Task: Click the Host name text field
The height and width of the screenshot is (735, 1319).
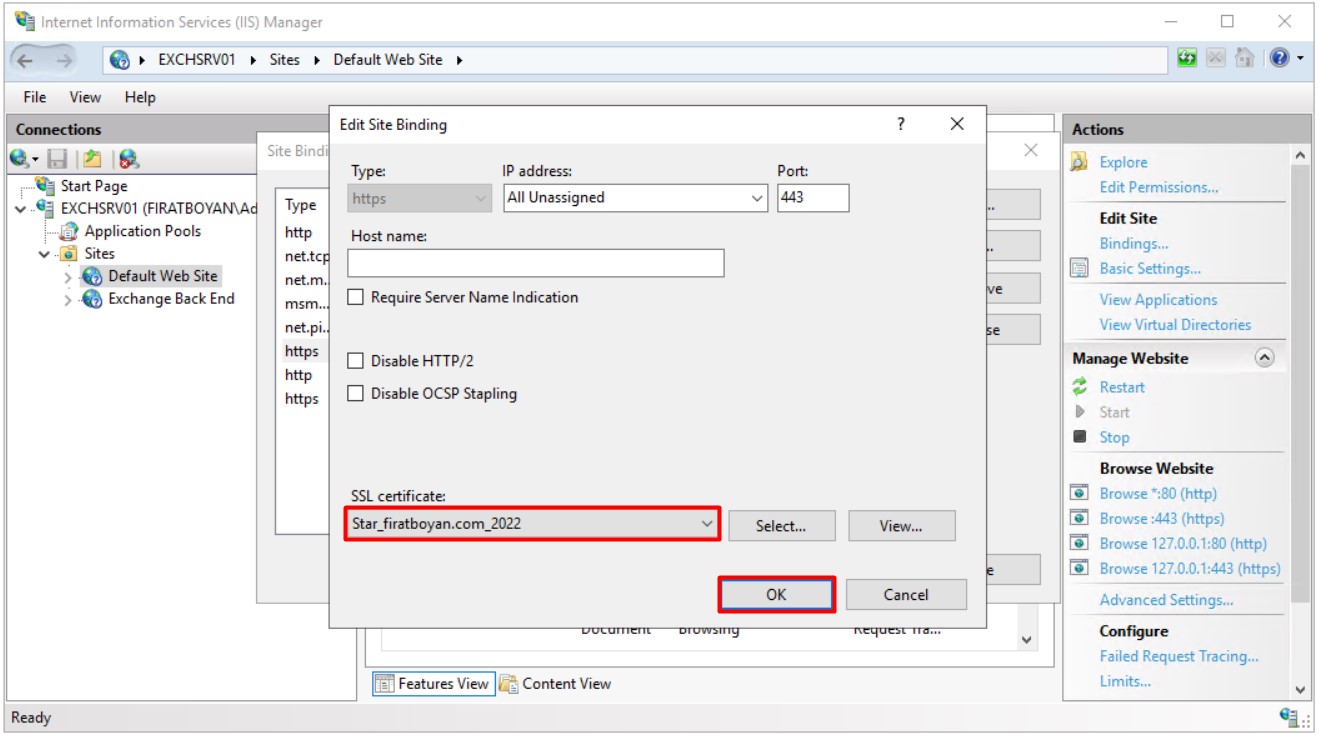Action: pyautogui.click(x=535, y=263)
